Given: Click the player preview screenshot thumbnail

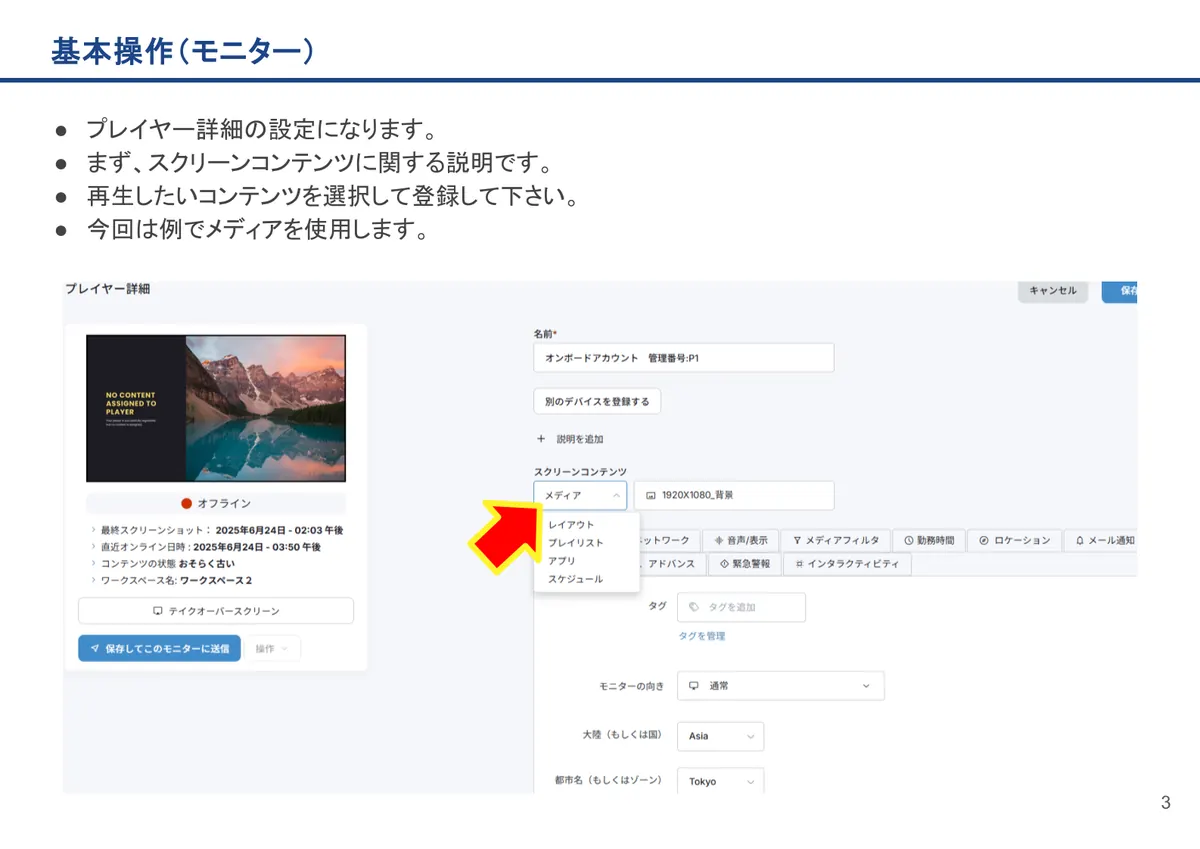Looking at the screenshot, I should tap(216, 408).
